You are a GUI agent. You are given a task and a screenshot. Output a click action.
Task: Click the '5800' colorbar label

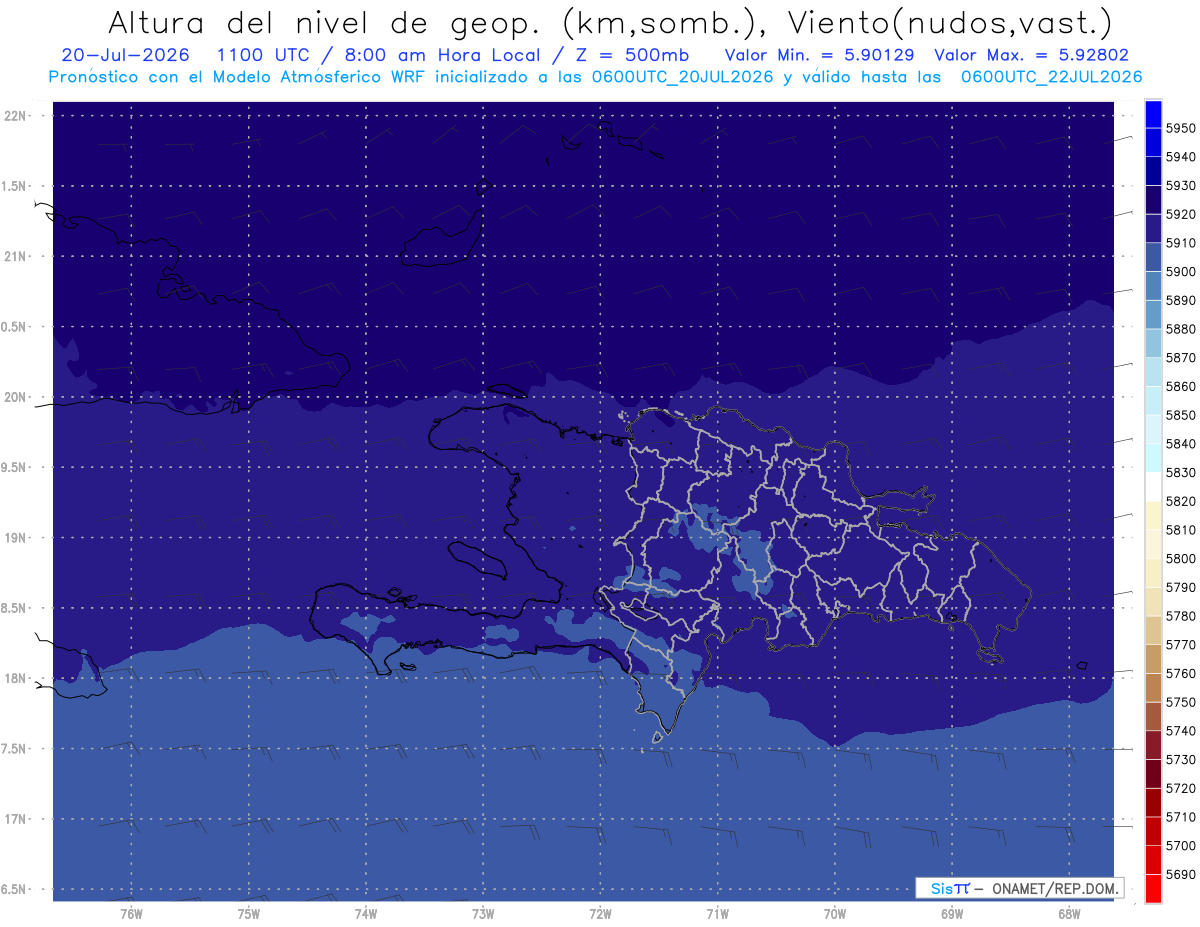coord(1181,559)
